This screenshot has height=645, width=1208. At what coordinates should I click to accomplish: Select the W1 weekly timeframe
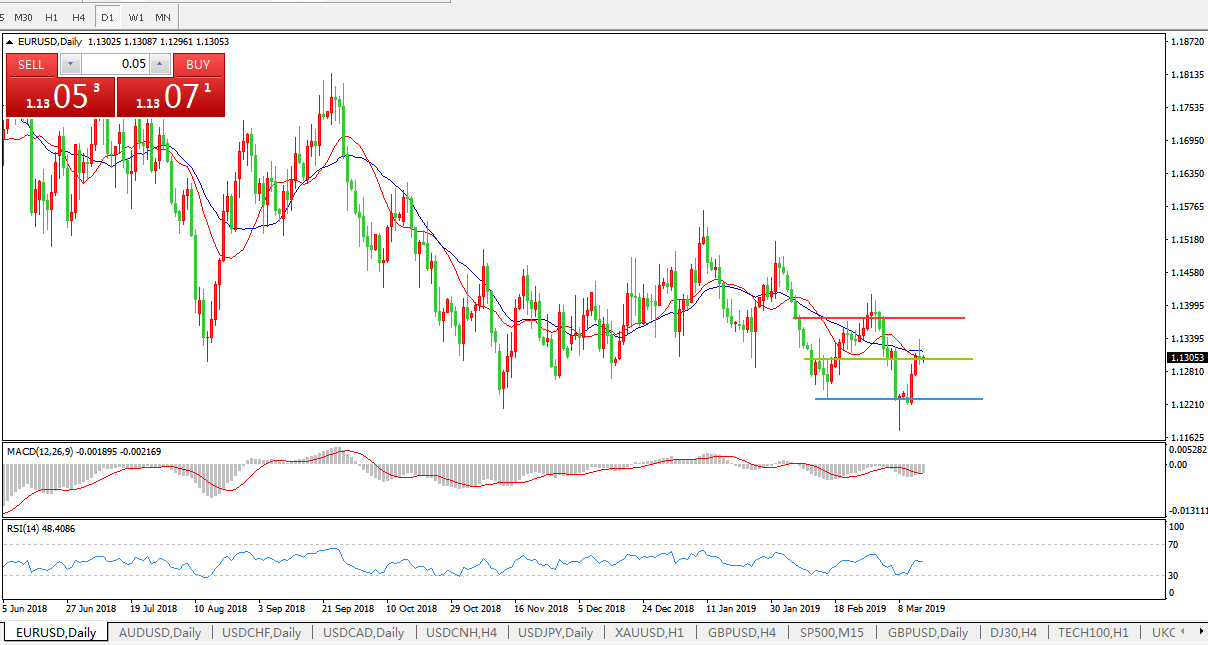(x=136, y=17)
